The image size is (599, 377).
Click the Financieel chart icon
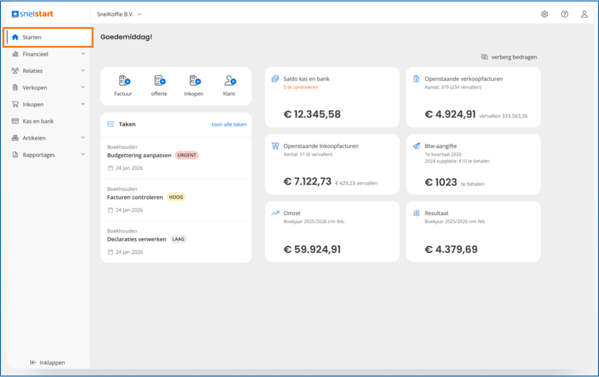(15, 54)
